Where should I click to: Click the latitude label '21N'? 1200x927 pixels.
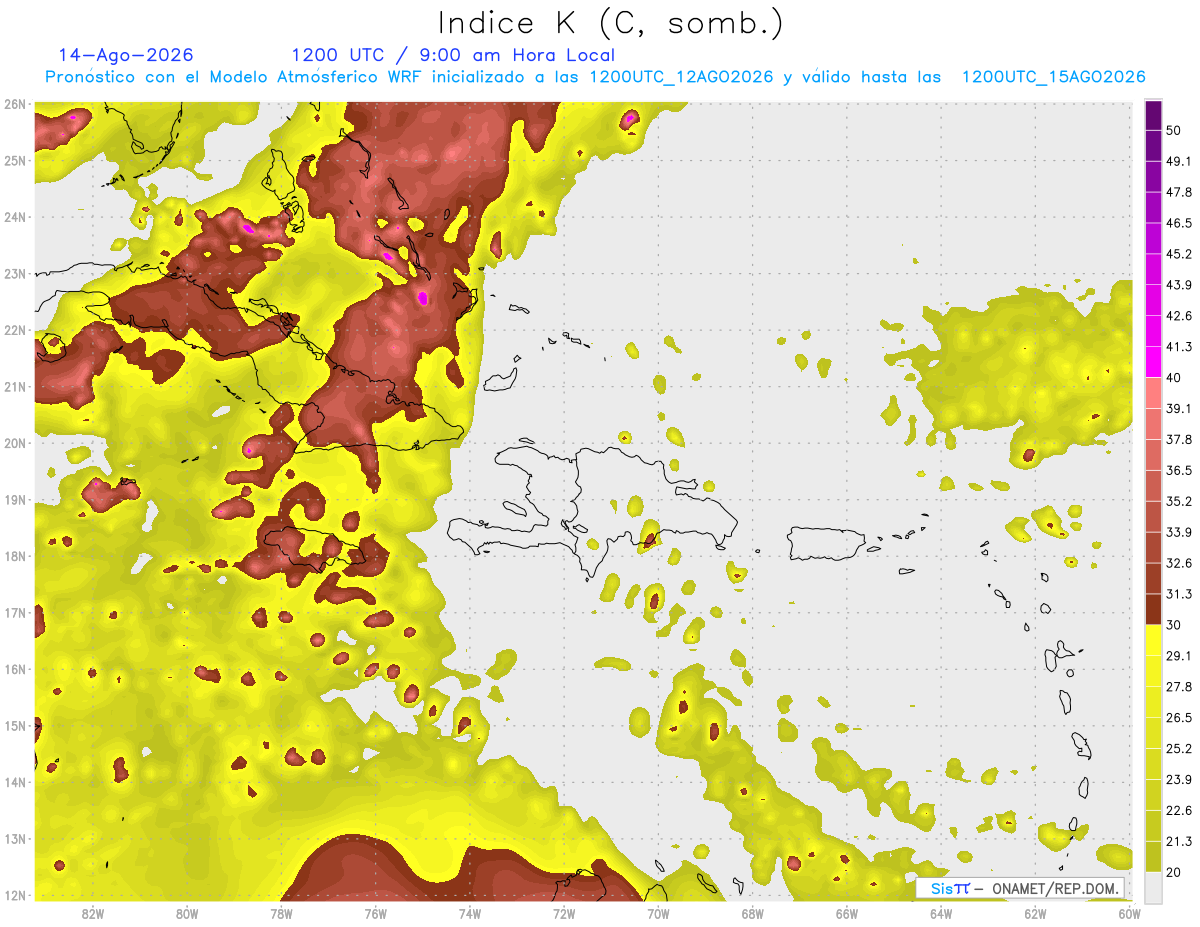(x=15, y=387)
